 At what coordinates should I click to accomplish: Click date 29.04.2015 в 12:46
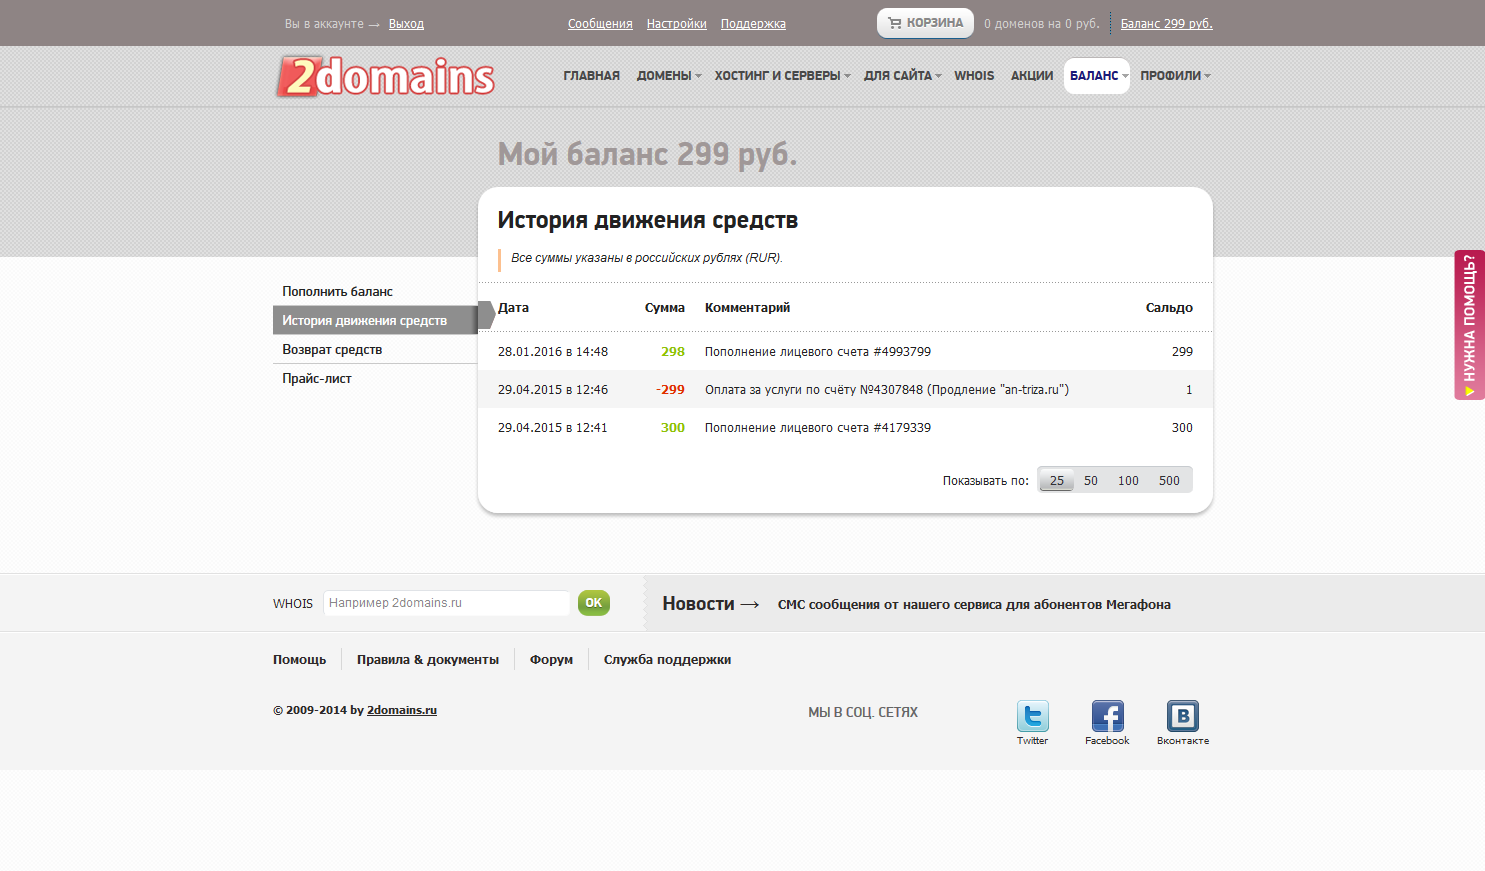point(553,390)
